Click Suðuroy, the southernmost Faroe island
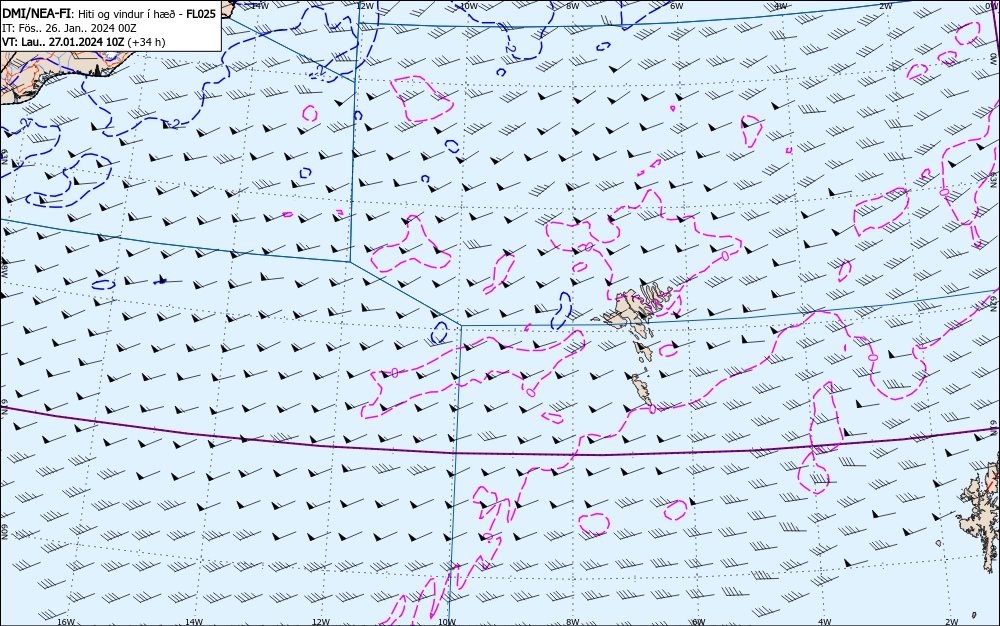 pyautogui.click(x=641, y=389)
